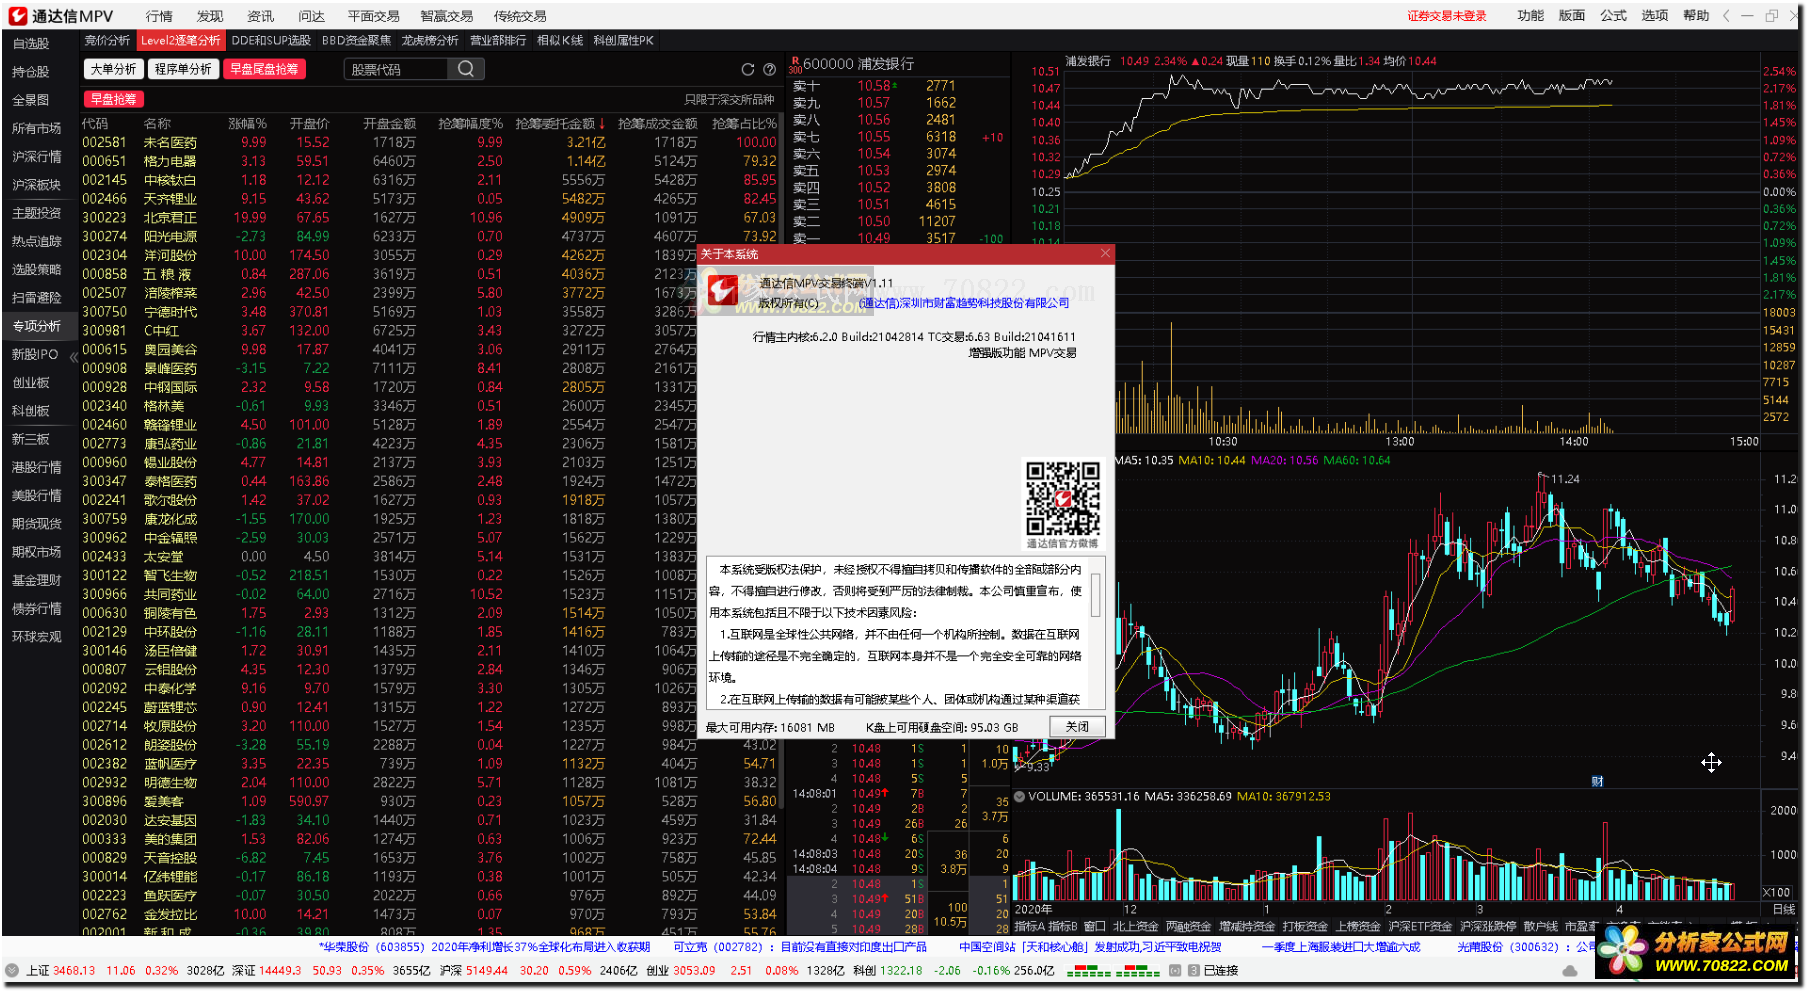Image resolution: width=1808 pixels, height=991 pixels.
Task: Open the 资讯 top menu
Action: click(x=261, y=16)
